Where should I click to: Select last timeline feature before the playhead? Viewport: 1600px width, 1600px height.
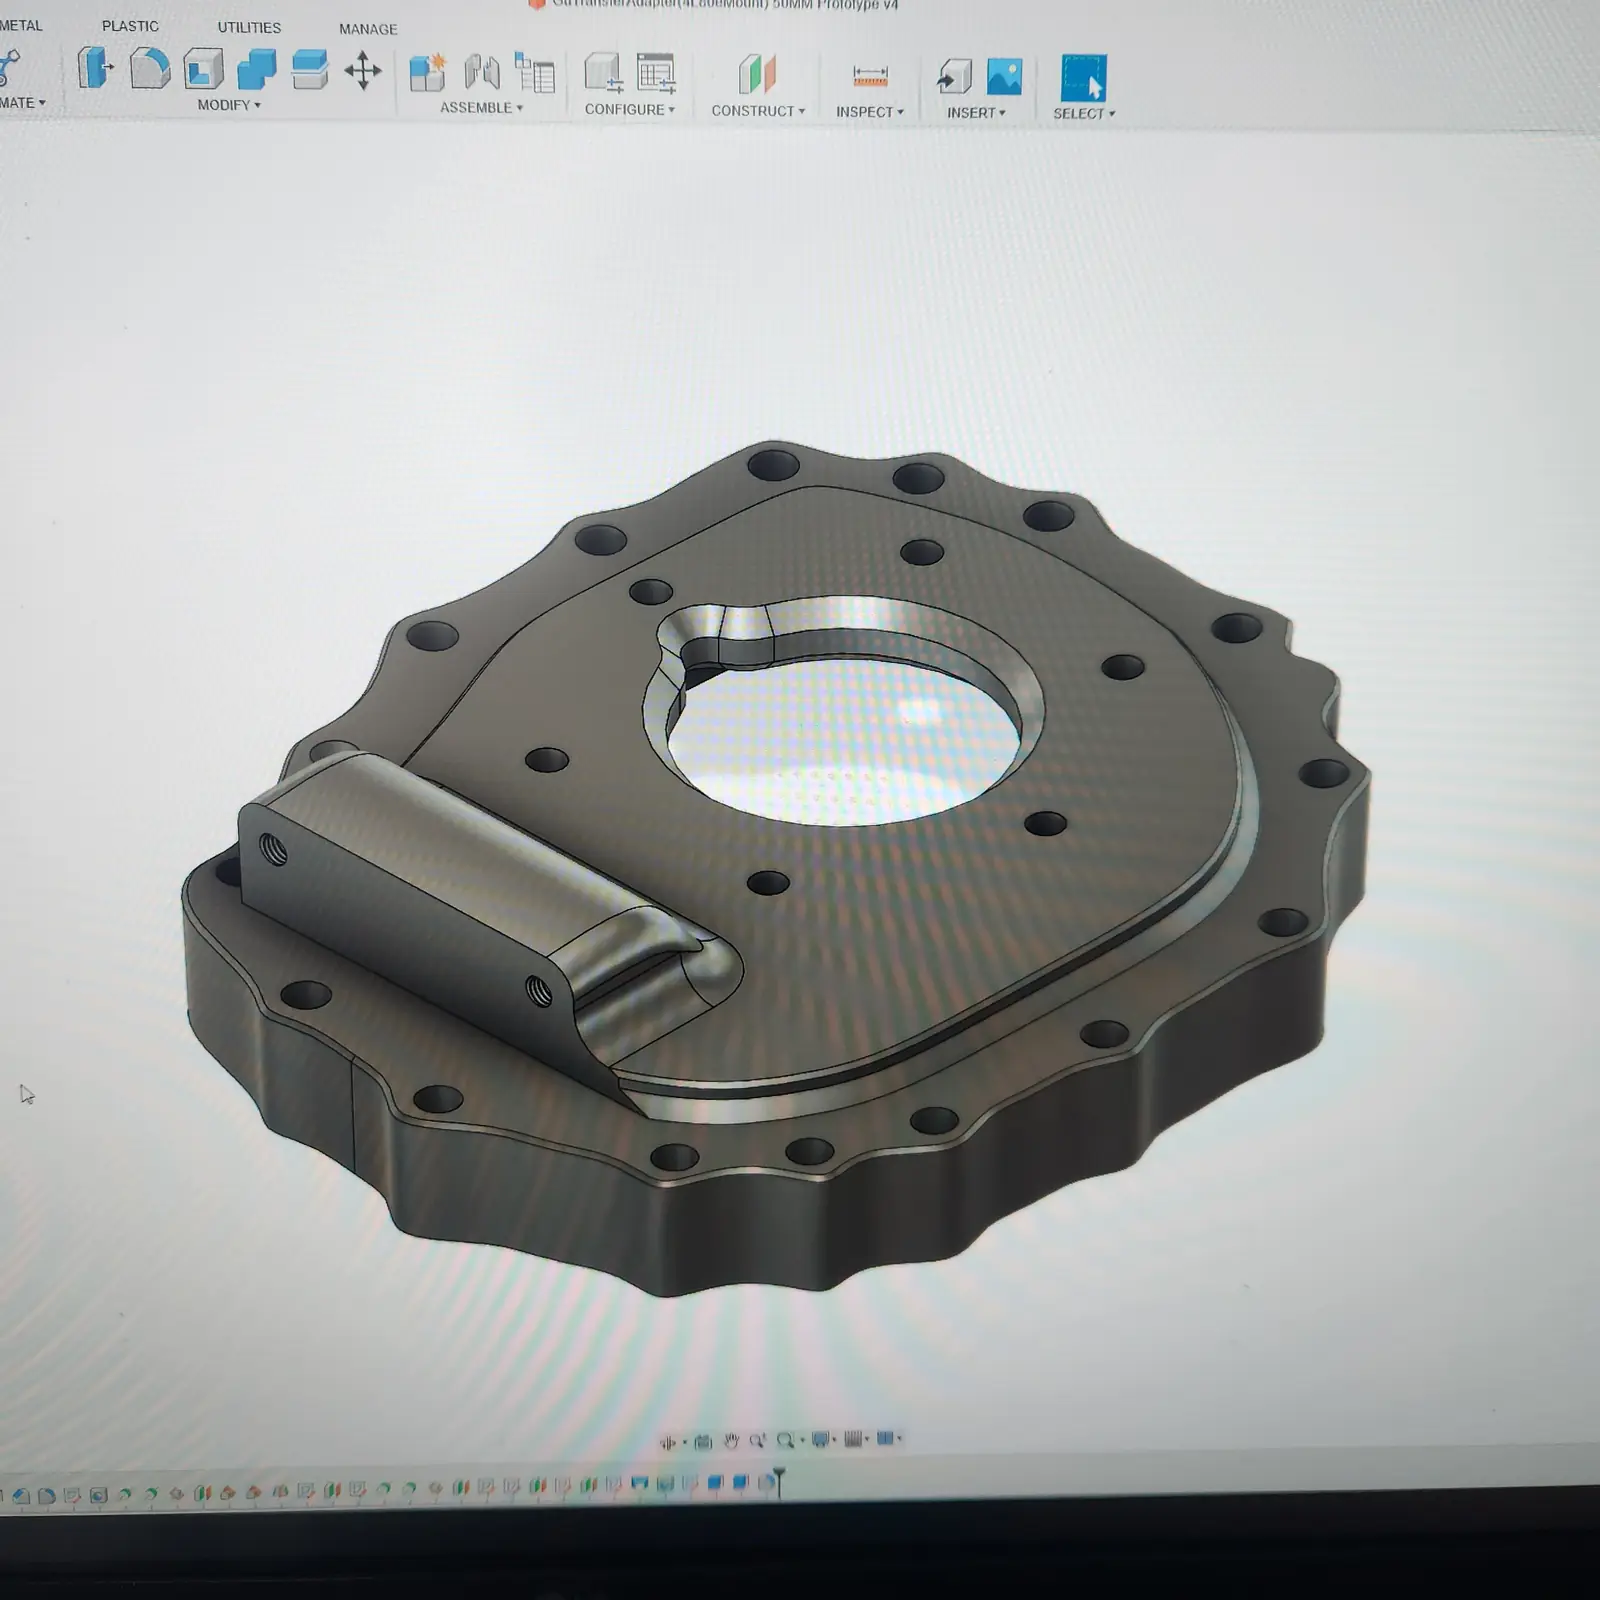point(765,1484)
